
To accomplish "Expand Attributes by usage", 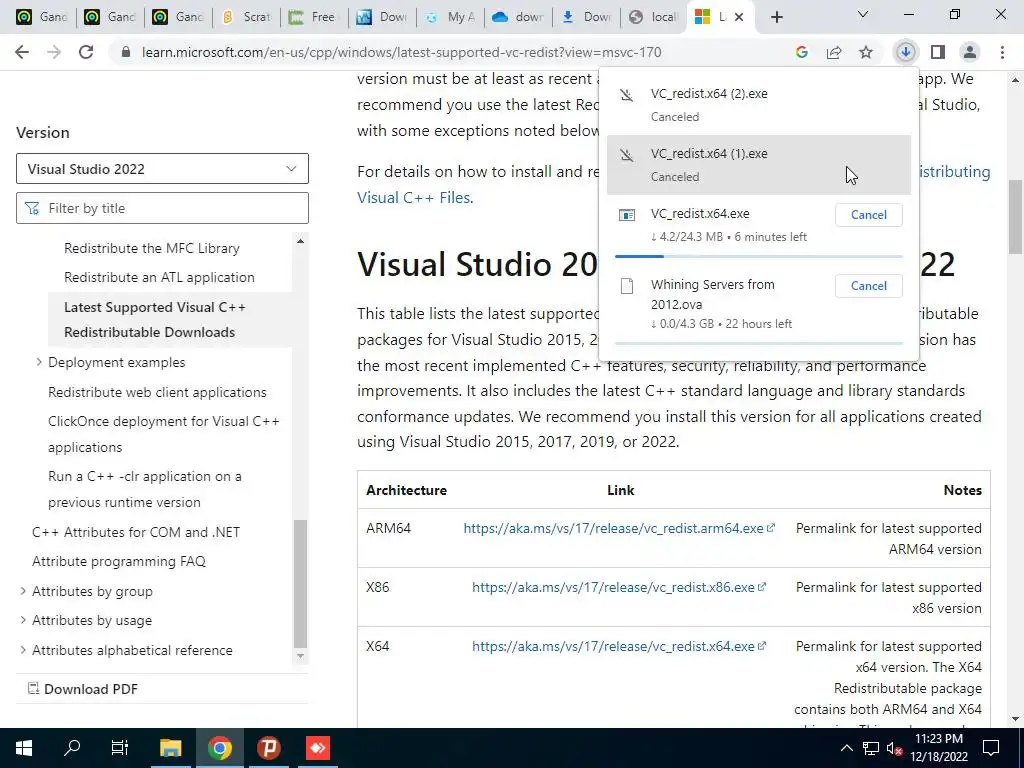I will tap(23, 620).
